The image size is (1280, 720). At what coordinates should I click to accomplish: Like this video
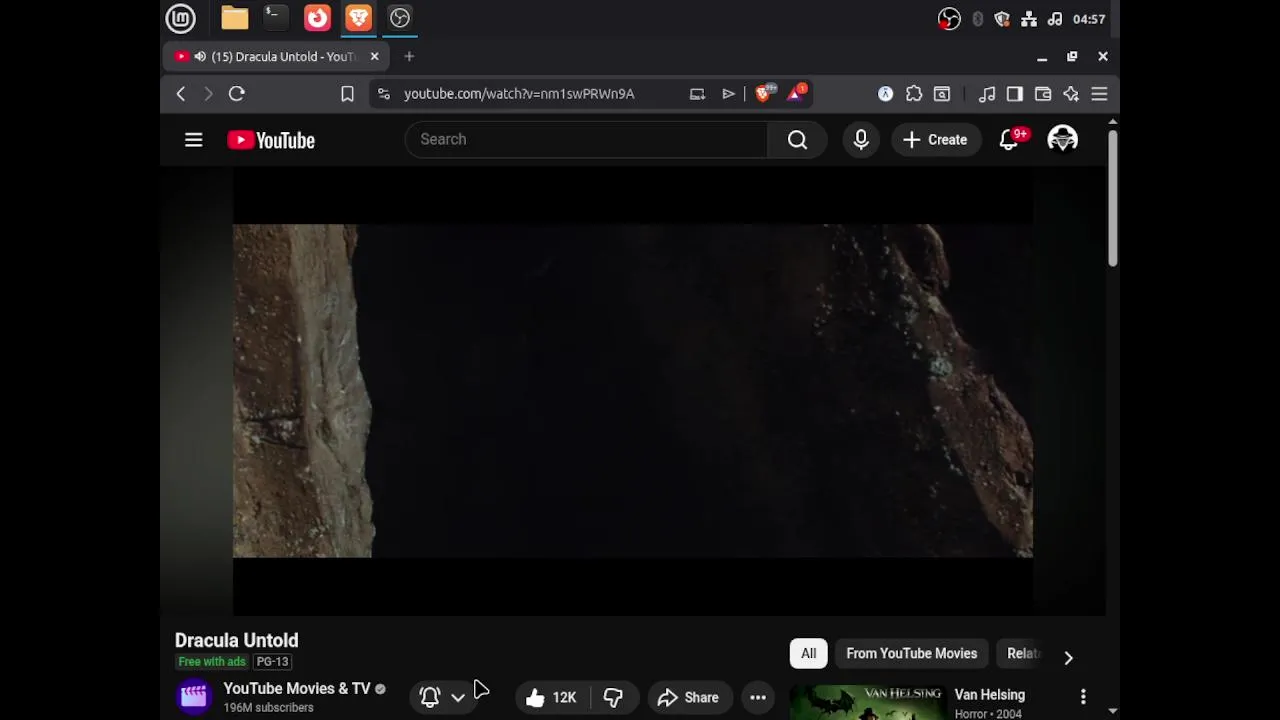[551, 697]
